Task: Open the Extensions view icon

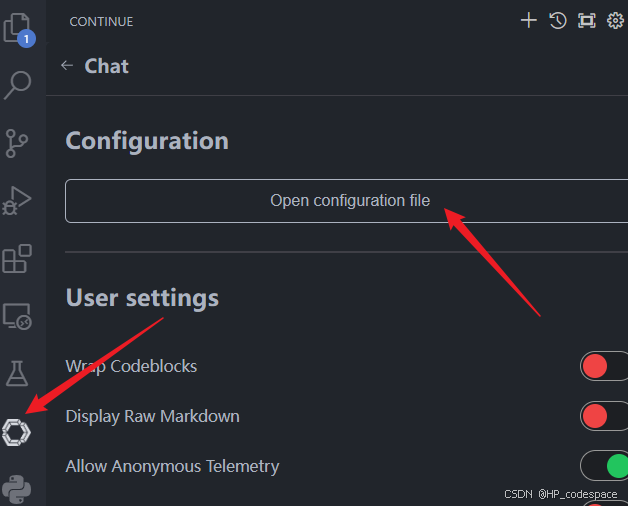Action: 18,258
